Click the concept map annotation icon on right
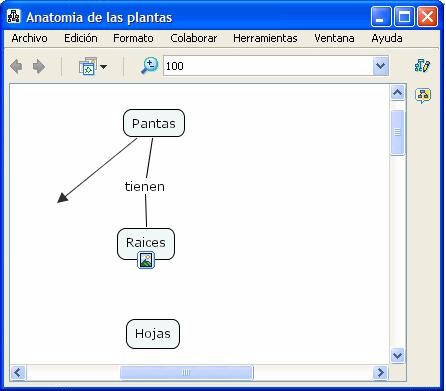This screenshot has height=391, width=446. click(423, 96)
